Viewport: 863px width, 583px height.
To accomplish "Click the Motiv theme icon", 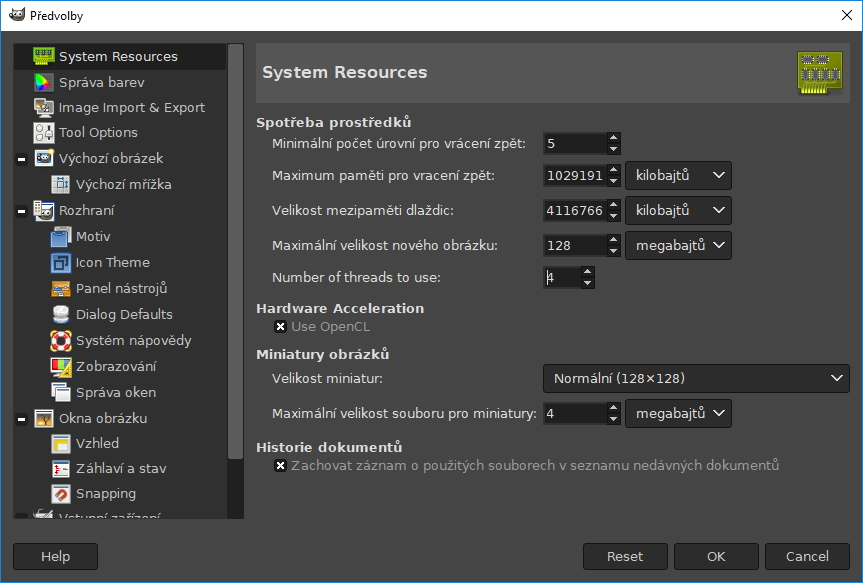I will [x=60, y=237].
